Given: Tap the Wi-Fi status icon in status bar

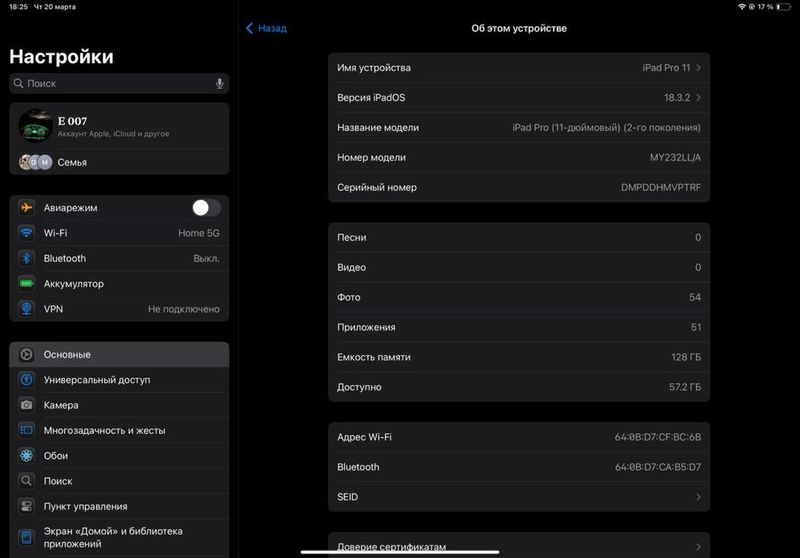Looking at the screenshot, I should [x=742, y=7].
